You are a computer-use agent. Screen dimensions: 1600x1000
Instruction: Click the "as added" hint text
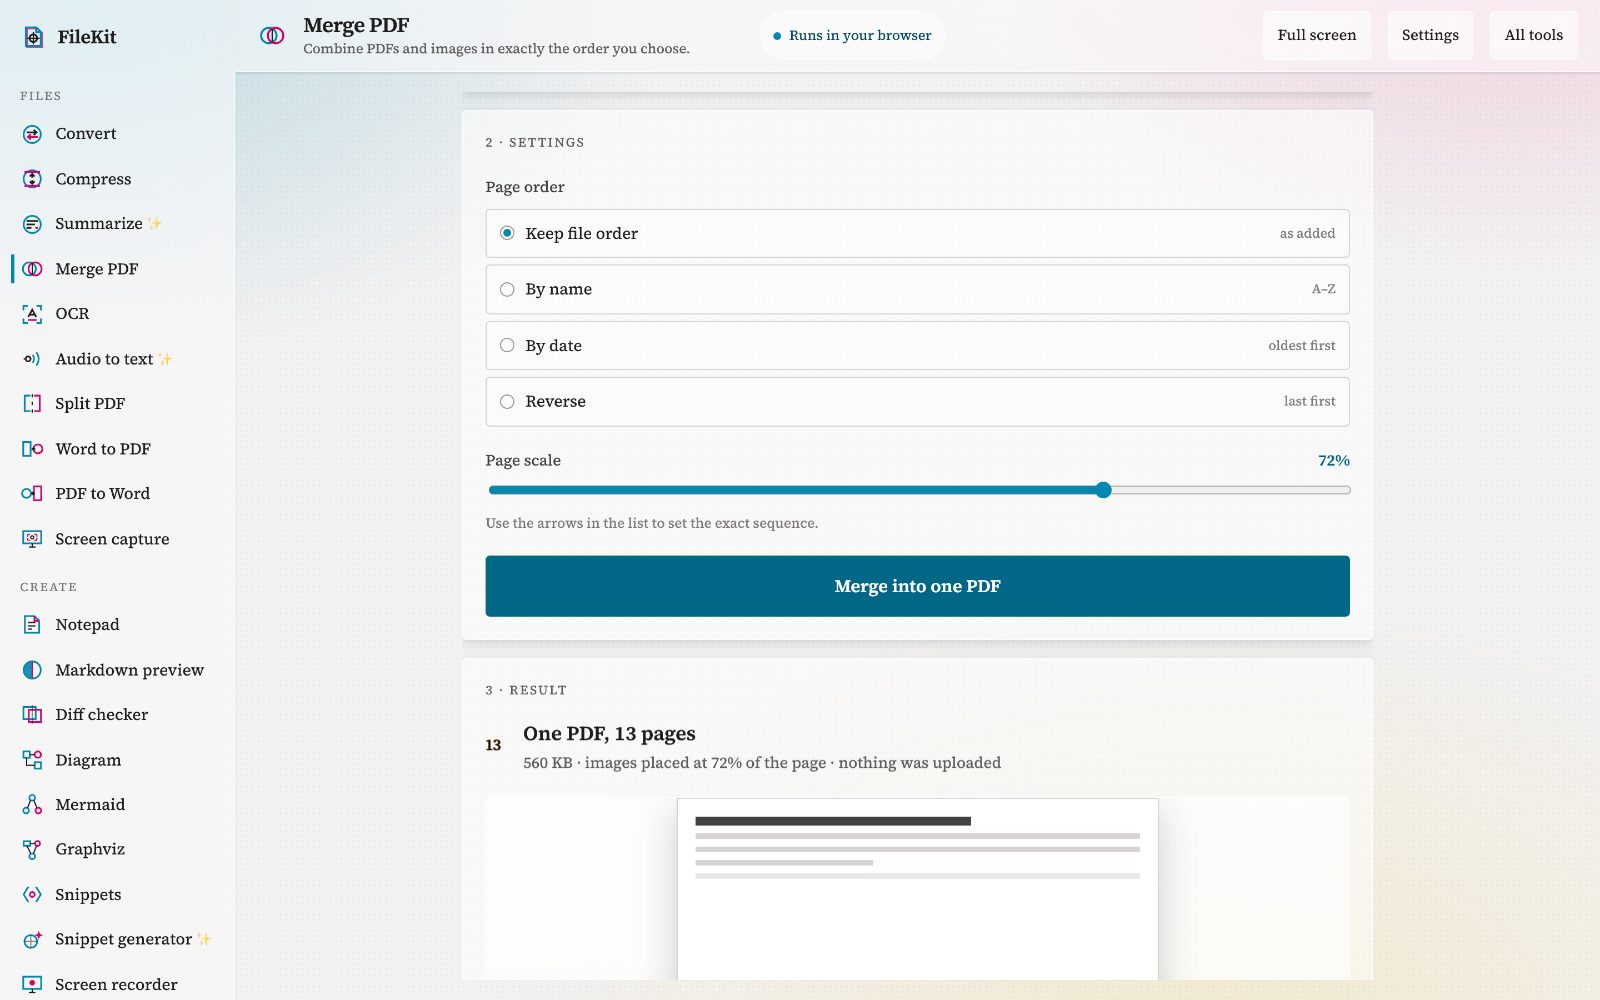[x=1307, y=233]
